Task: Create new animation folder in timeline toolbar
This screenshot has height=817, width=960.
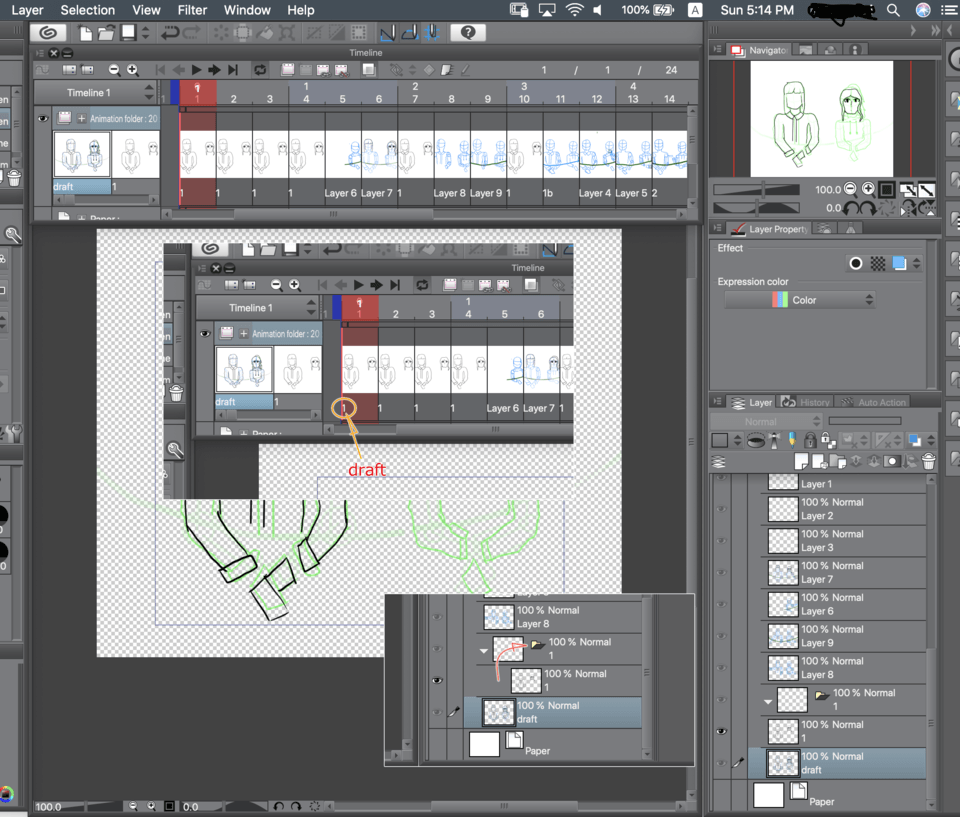Action: tap(287, 70)
